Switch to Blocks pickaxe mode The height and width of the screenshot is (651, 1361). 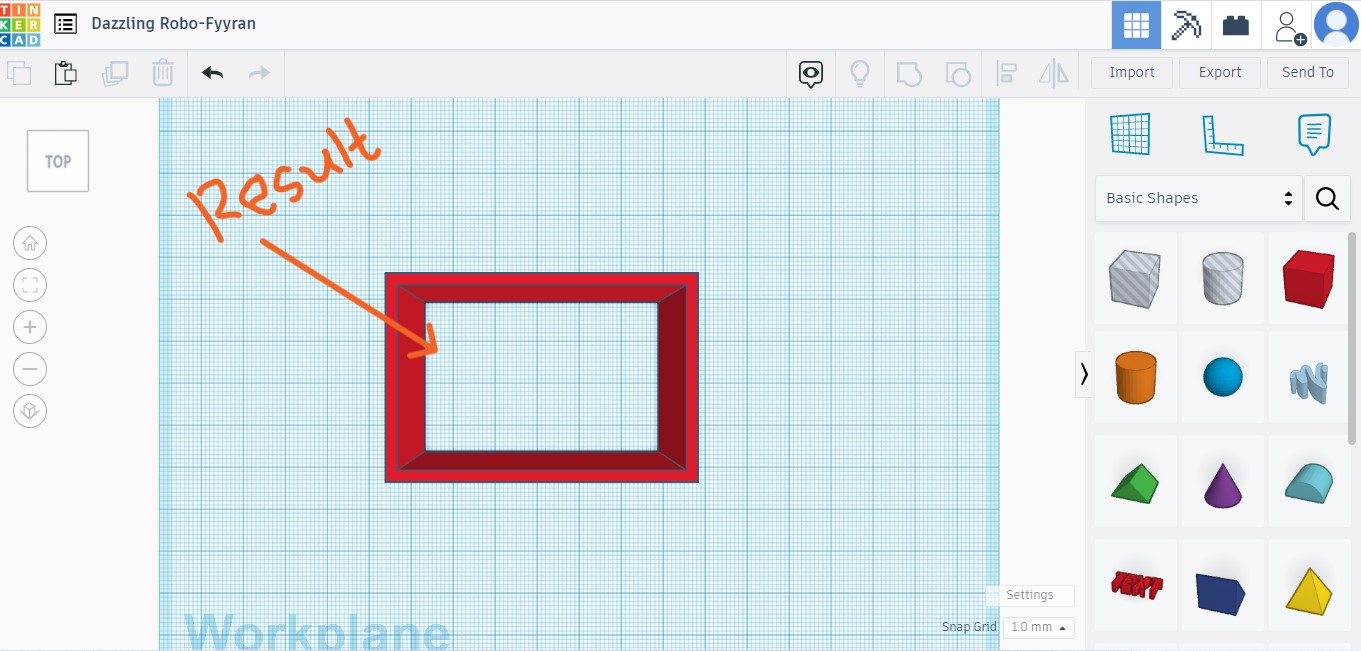pos(1186,25)
